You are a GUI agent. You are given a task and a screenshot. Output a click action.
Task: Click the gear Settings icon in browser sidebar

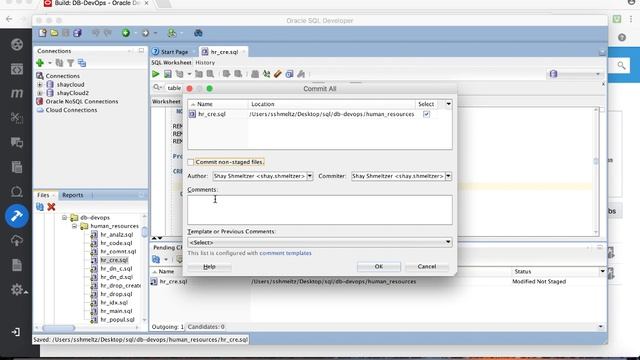tap(17, 289)
